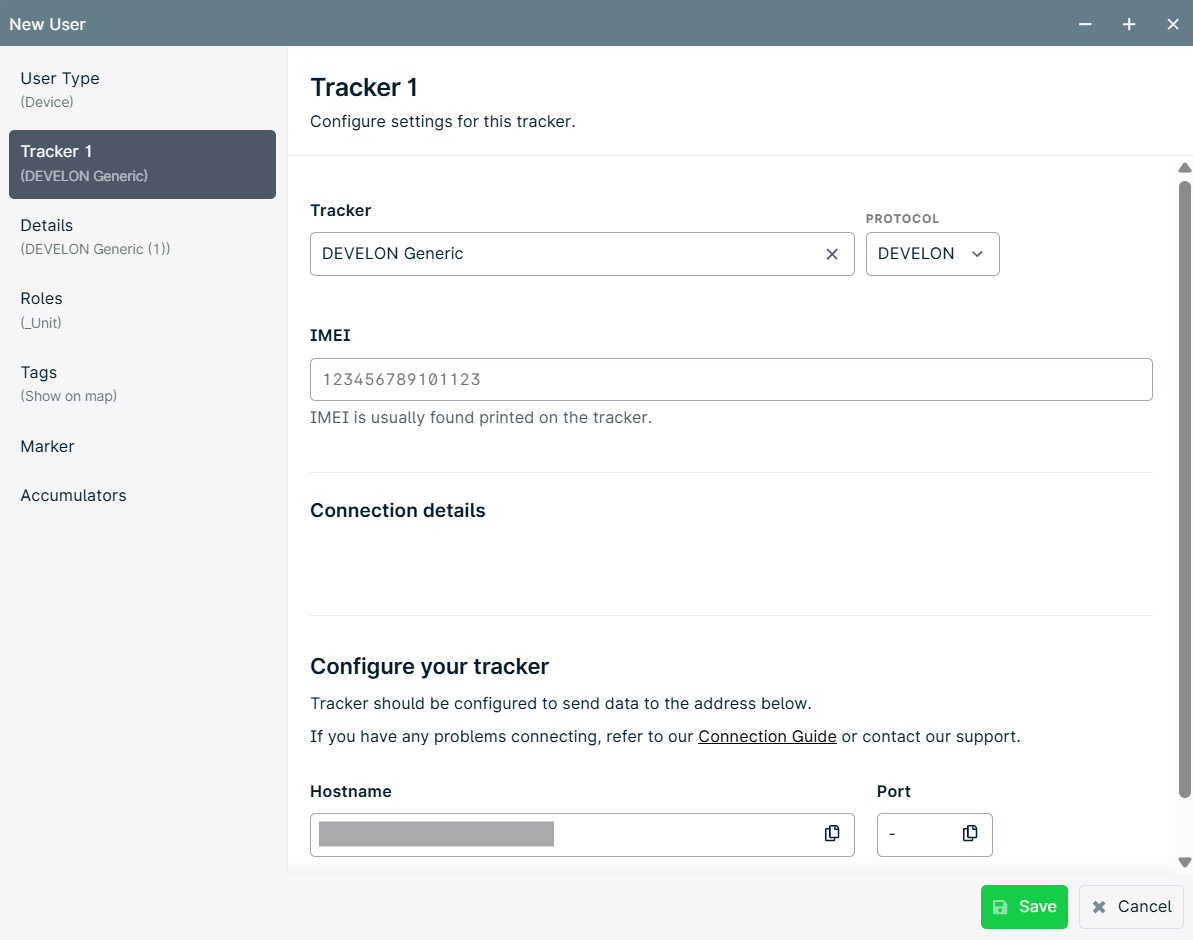Maximize the New User dialog with plus icon

point(1129,24)
